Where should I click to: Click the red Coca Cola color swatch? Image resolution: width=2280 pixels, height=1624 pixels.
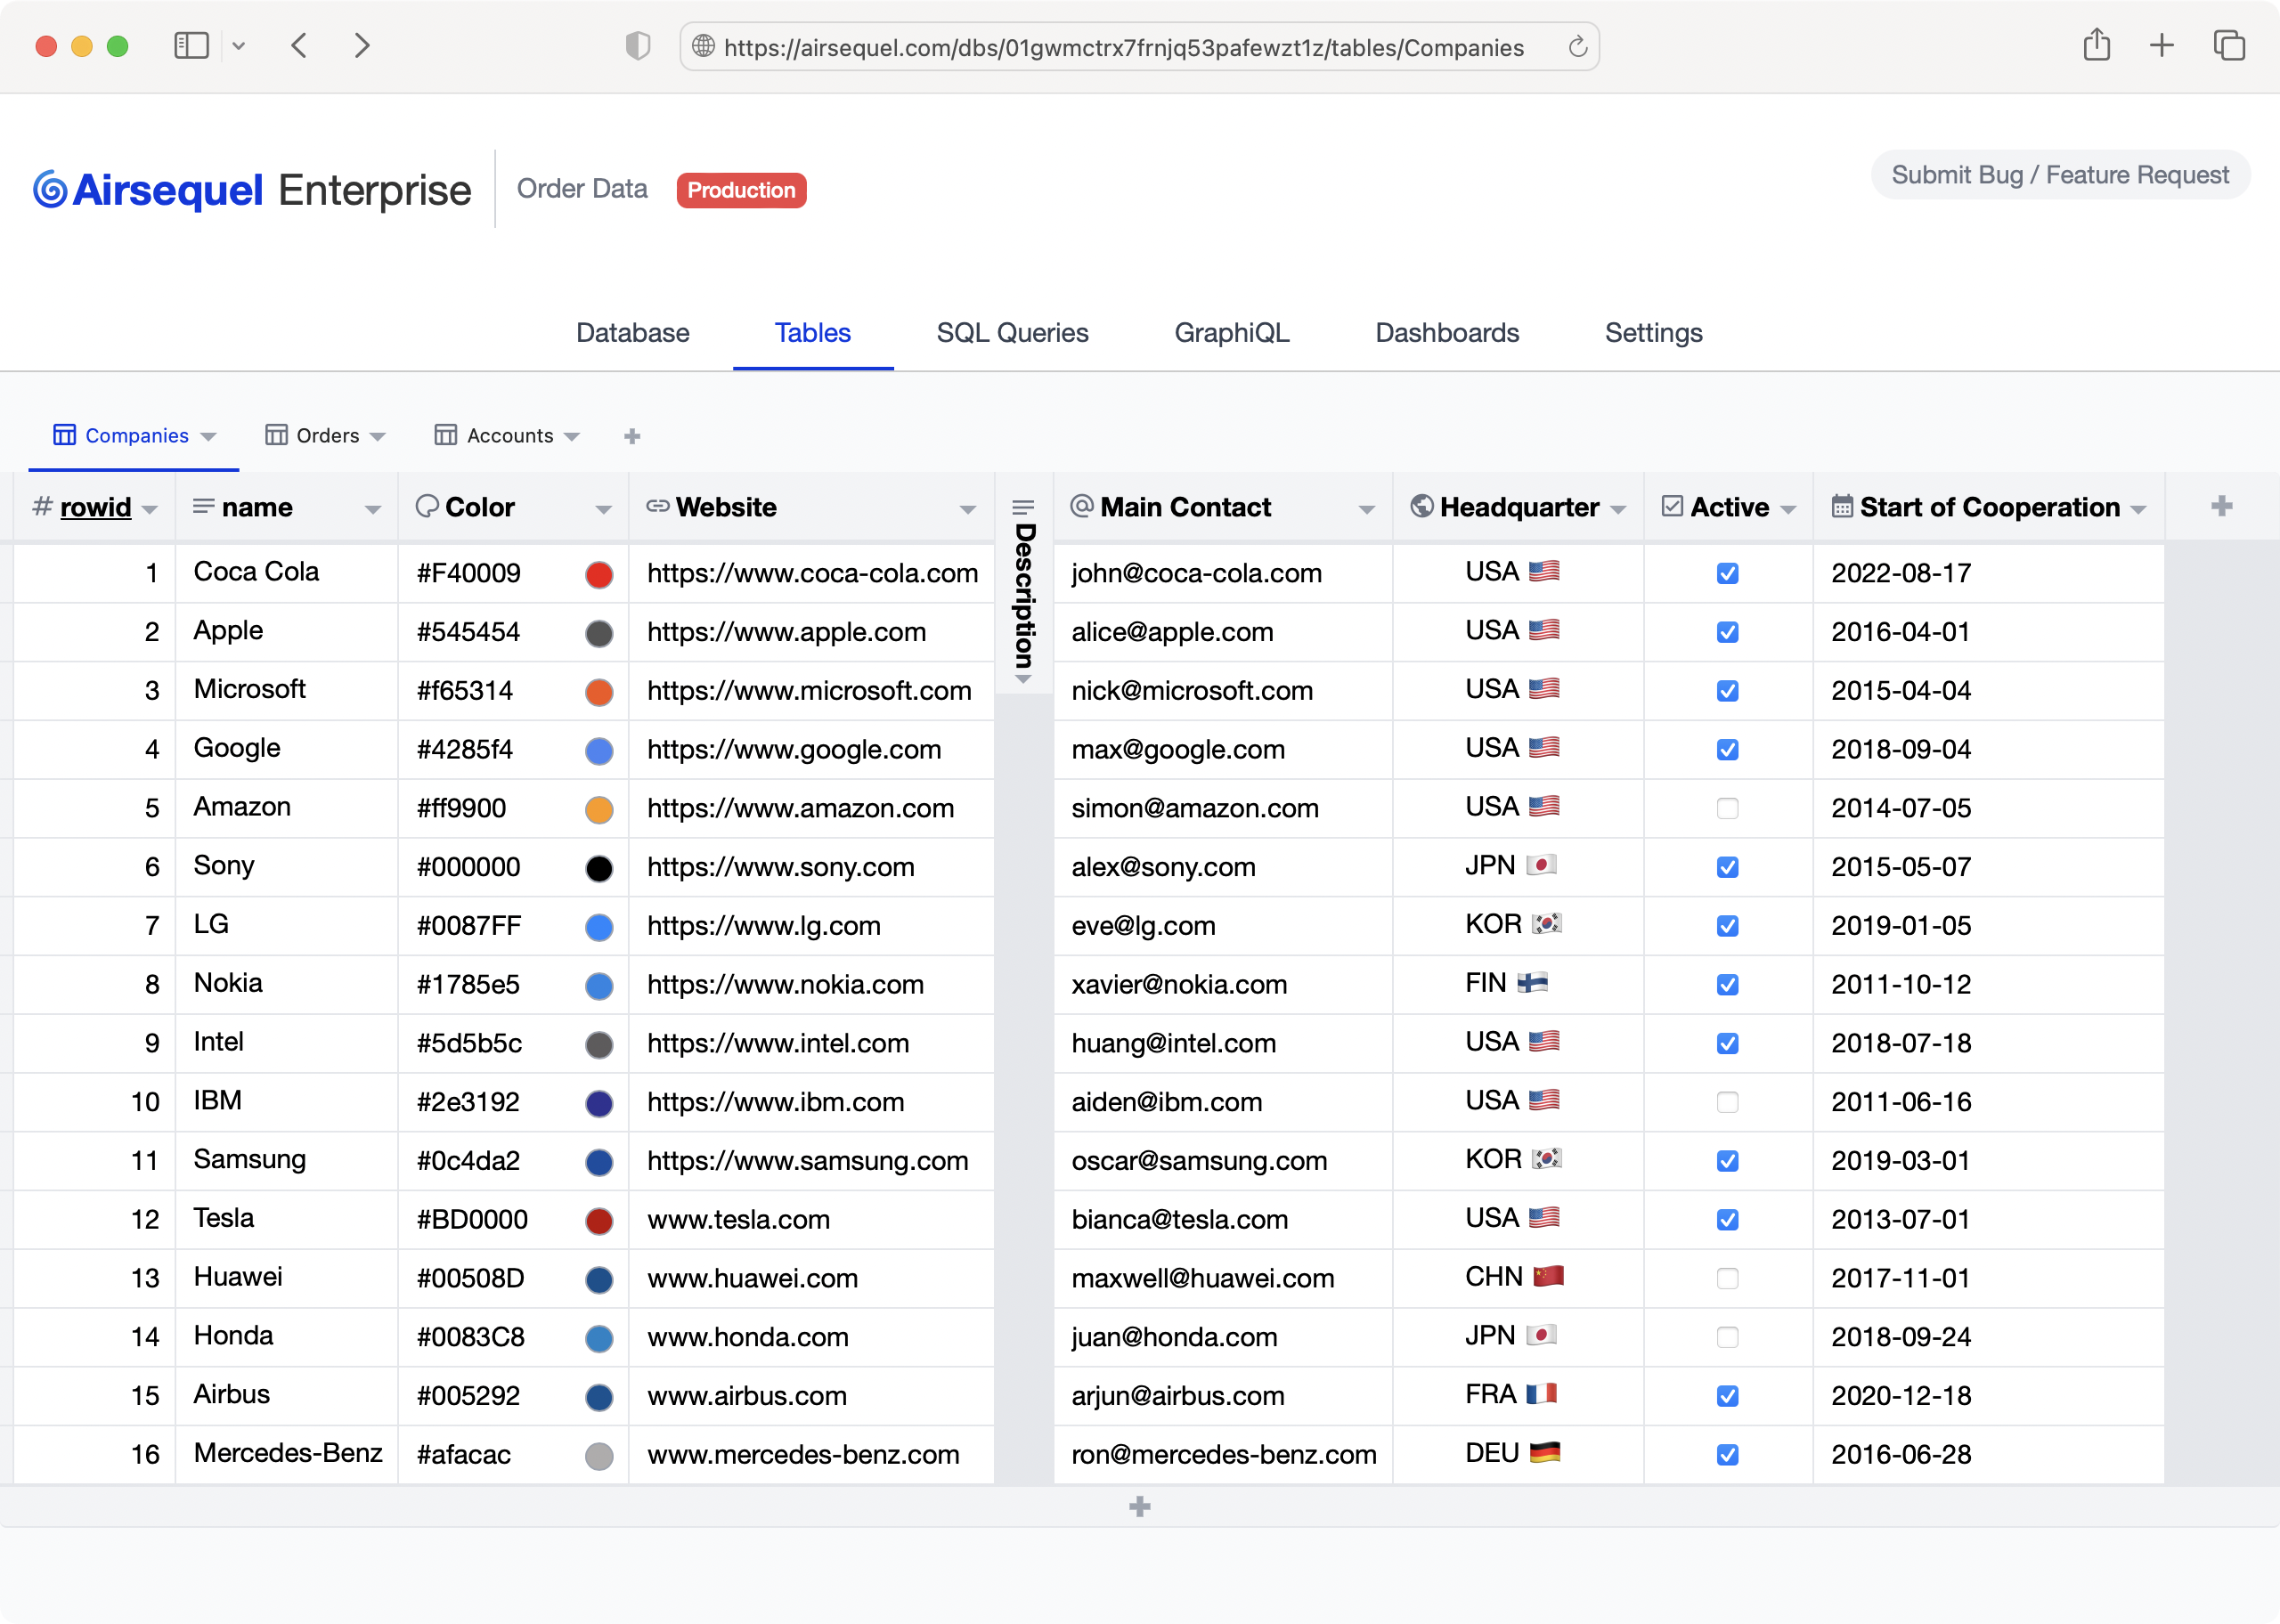click(598, 574)
